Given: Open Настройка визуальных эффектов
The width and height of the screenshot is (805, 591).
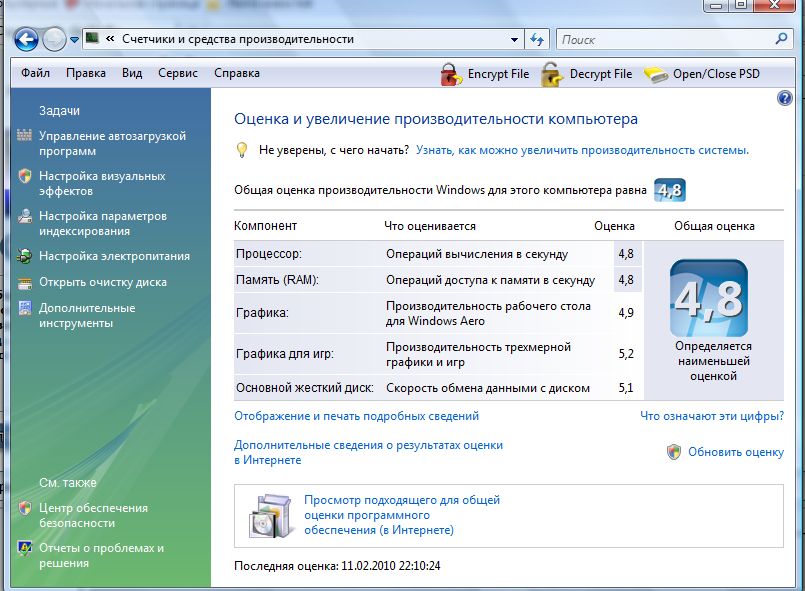Looking at the screenshot, I should (x=102, y=183).
